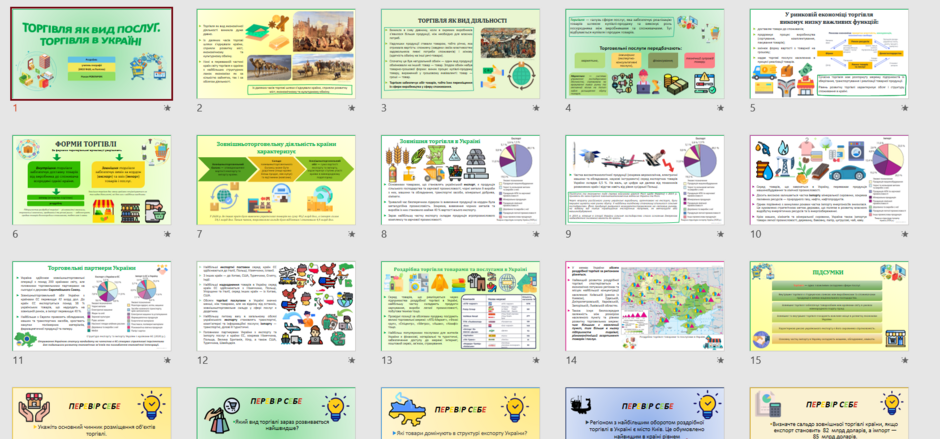
Task: Click the transition star icon under slide 6
Action: point(167,234)
